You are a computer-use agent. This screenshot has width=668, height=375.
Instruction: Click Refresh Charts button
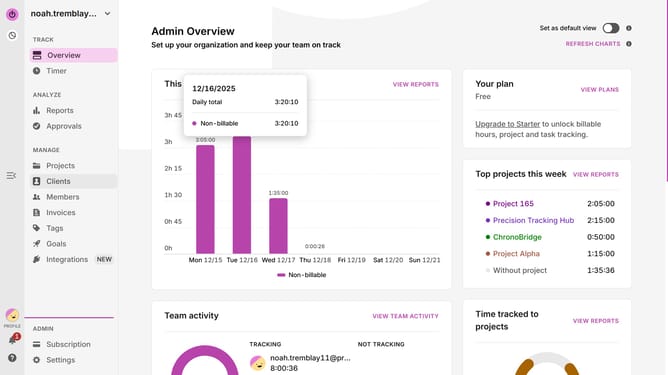tap(593, 44)
